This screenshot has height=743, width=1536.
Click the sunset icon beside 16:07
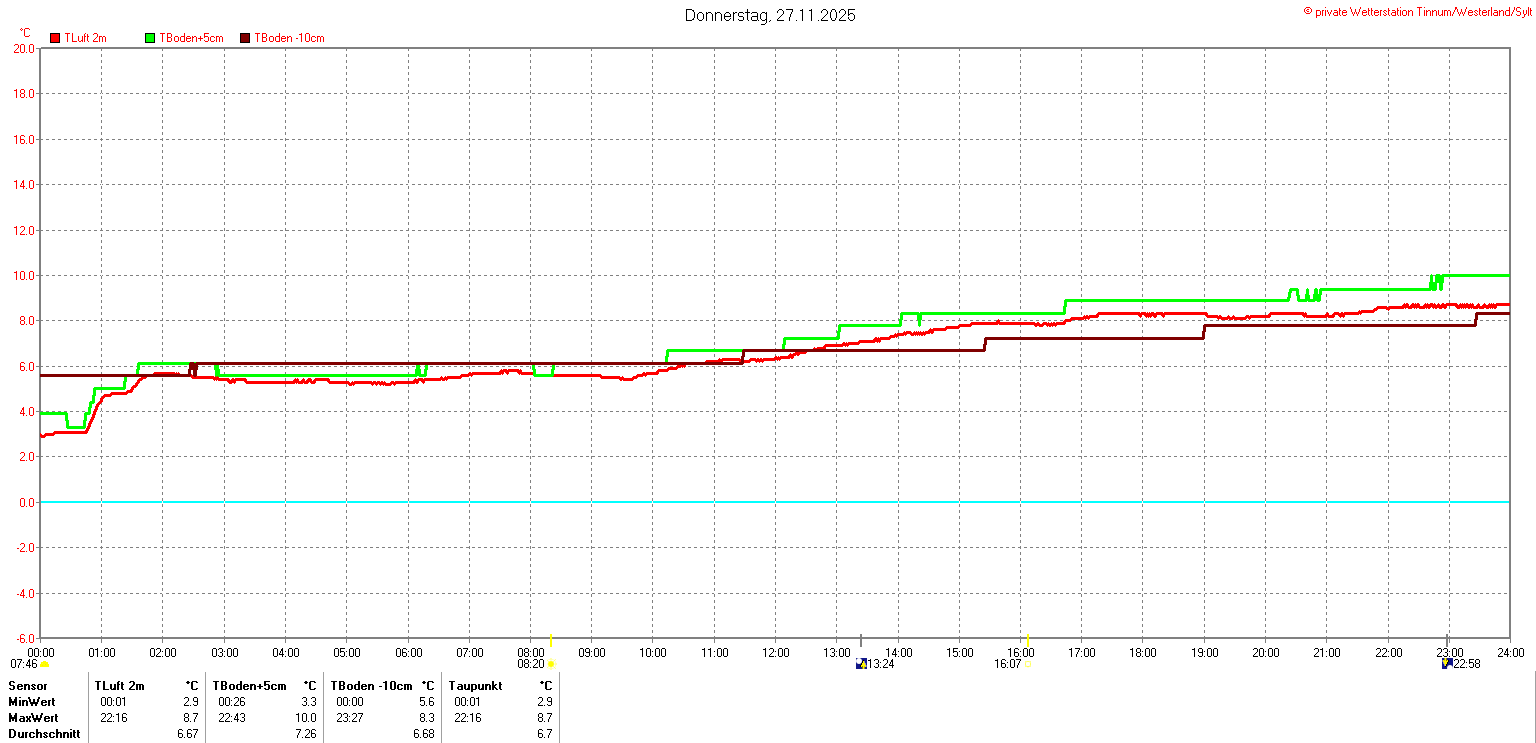[x=1028, y=664]
